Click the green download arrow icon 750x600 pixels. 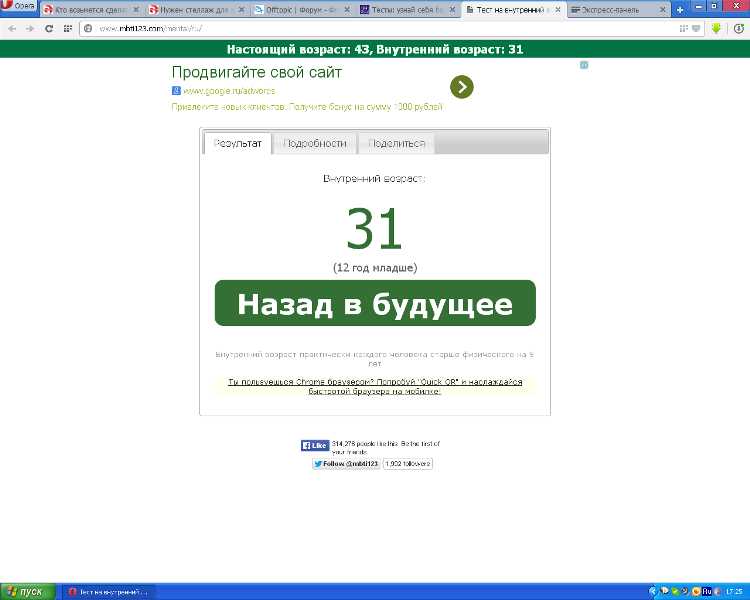(x=716, y=28)
